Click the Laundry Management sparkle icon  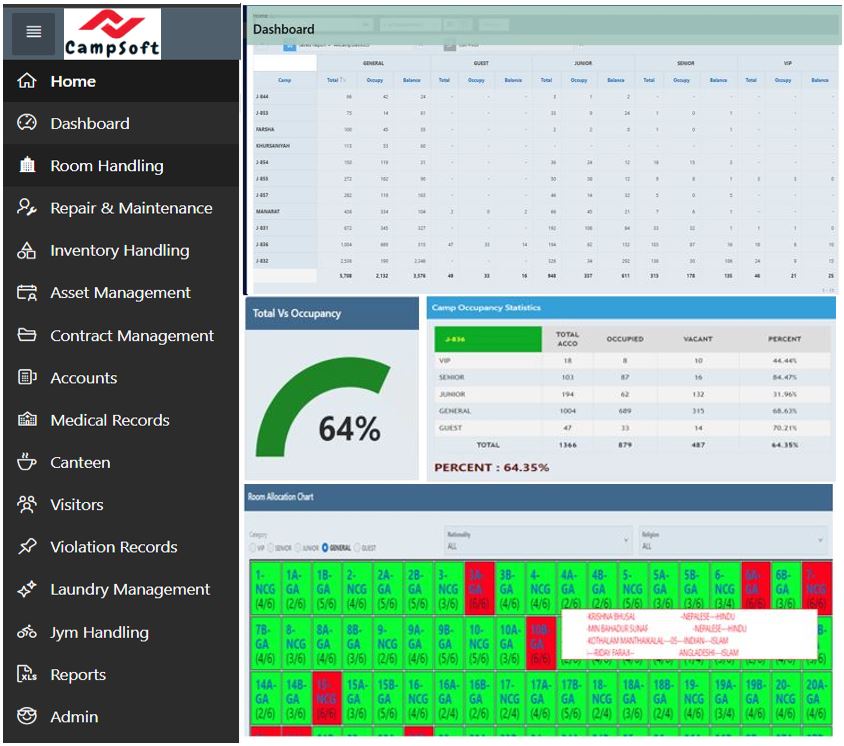[27, 590]
